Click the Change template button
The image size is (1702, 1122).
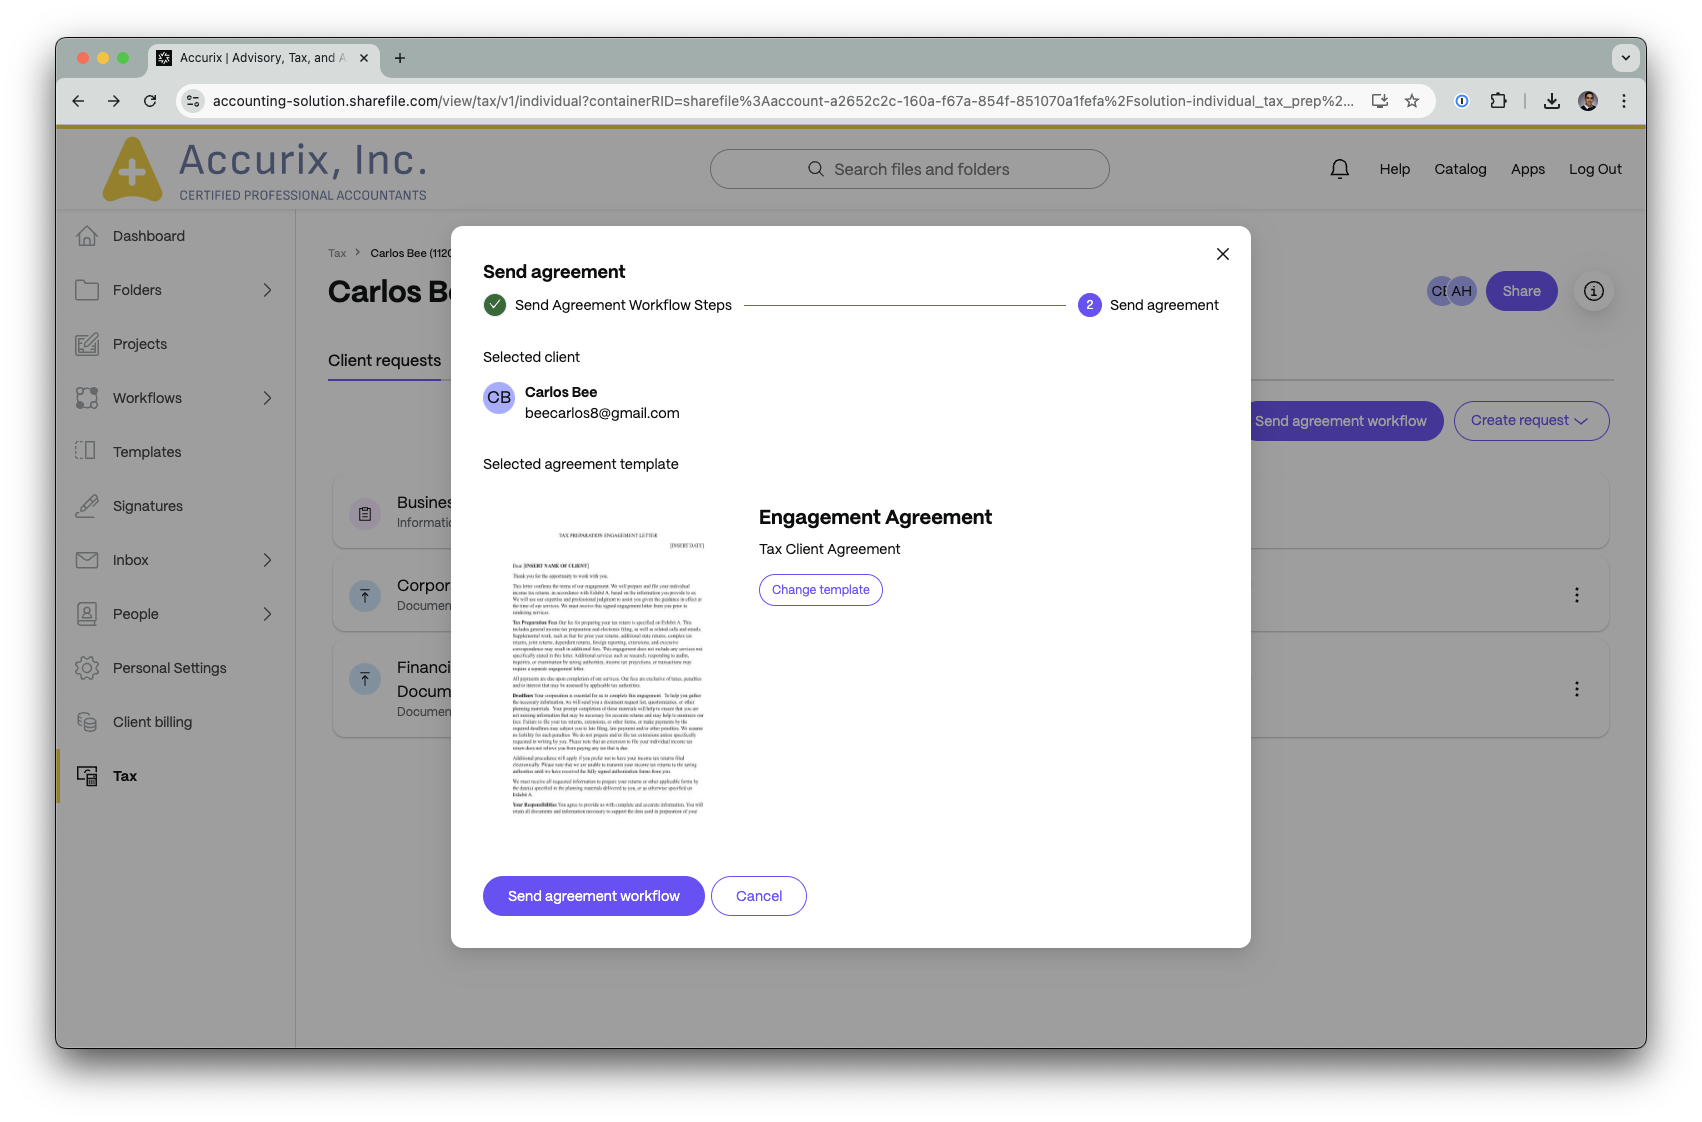point(821,590)
